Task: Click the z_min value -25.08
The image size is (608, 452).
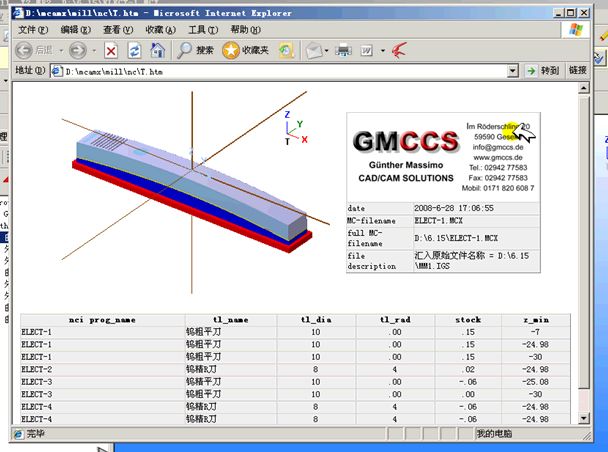Action: (535, 382)
